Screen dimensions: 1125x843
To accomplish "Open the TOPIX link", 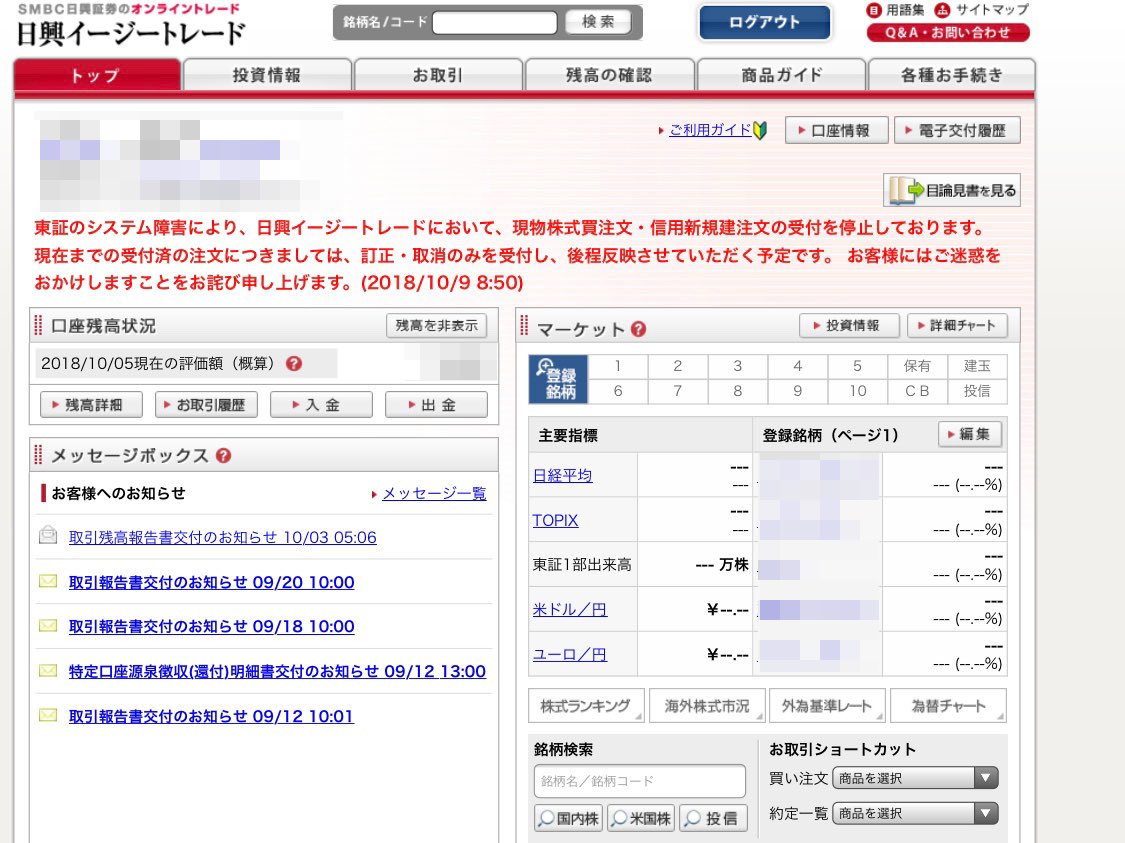I will pos(555,520).
